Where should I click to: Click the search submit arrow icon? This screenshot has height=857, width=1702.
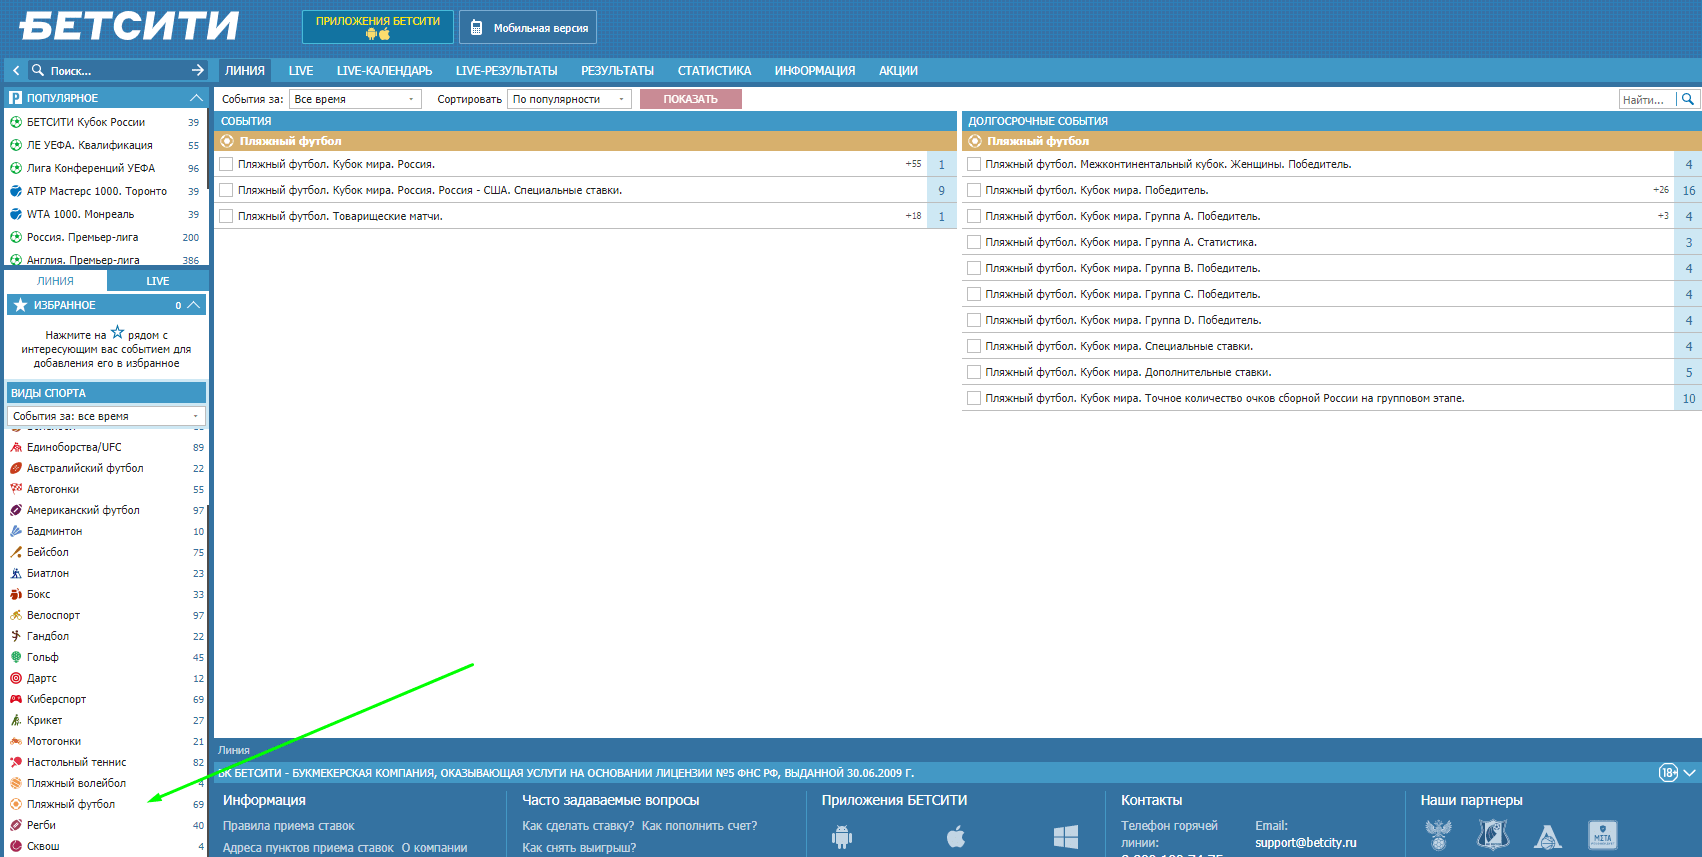[x=198, y=70]
